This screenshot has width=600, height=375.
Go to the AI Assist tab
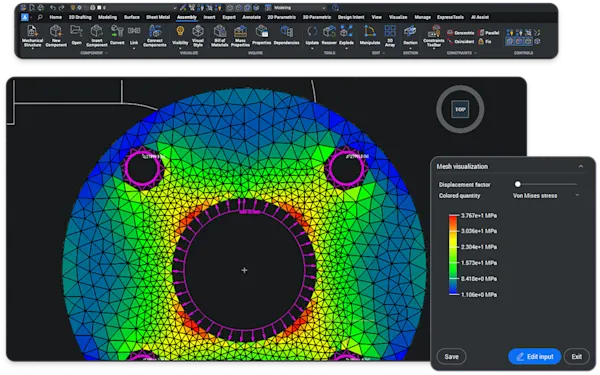click(480, 17)
